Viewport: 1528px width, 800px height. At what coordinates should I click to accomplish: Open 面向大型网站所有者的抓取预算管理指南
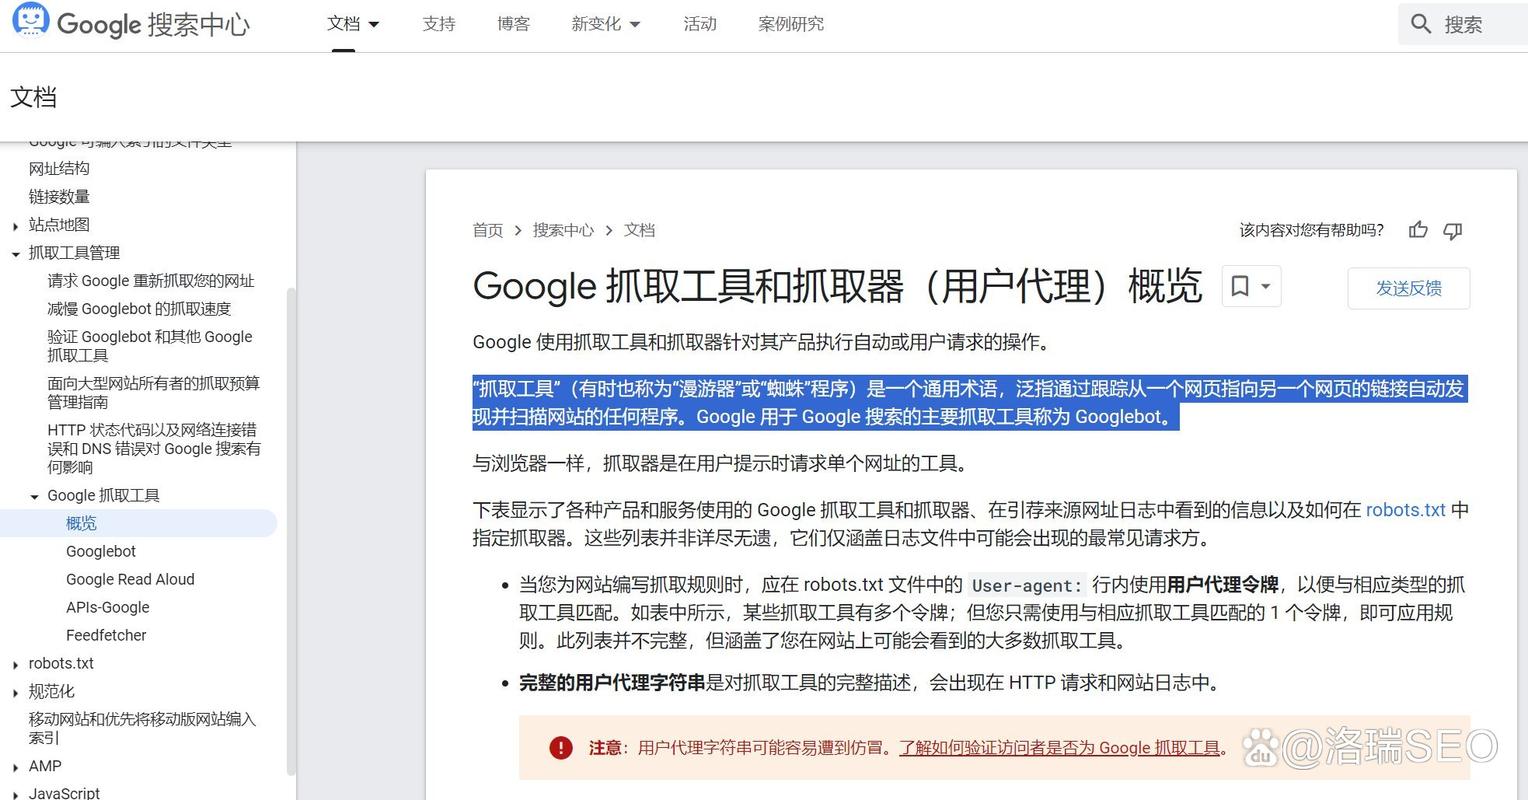(153, 392)
